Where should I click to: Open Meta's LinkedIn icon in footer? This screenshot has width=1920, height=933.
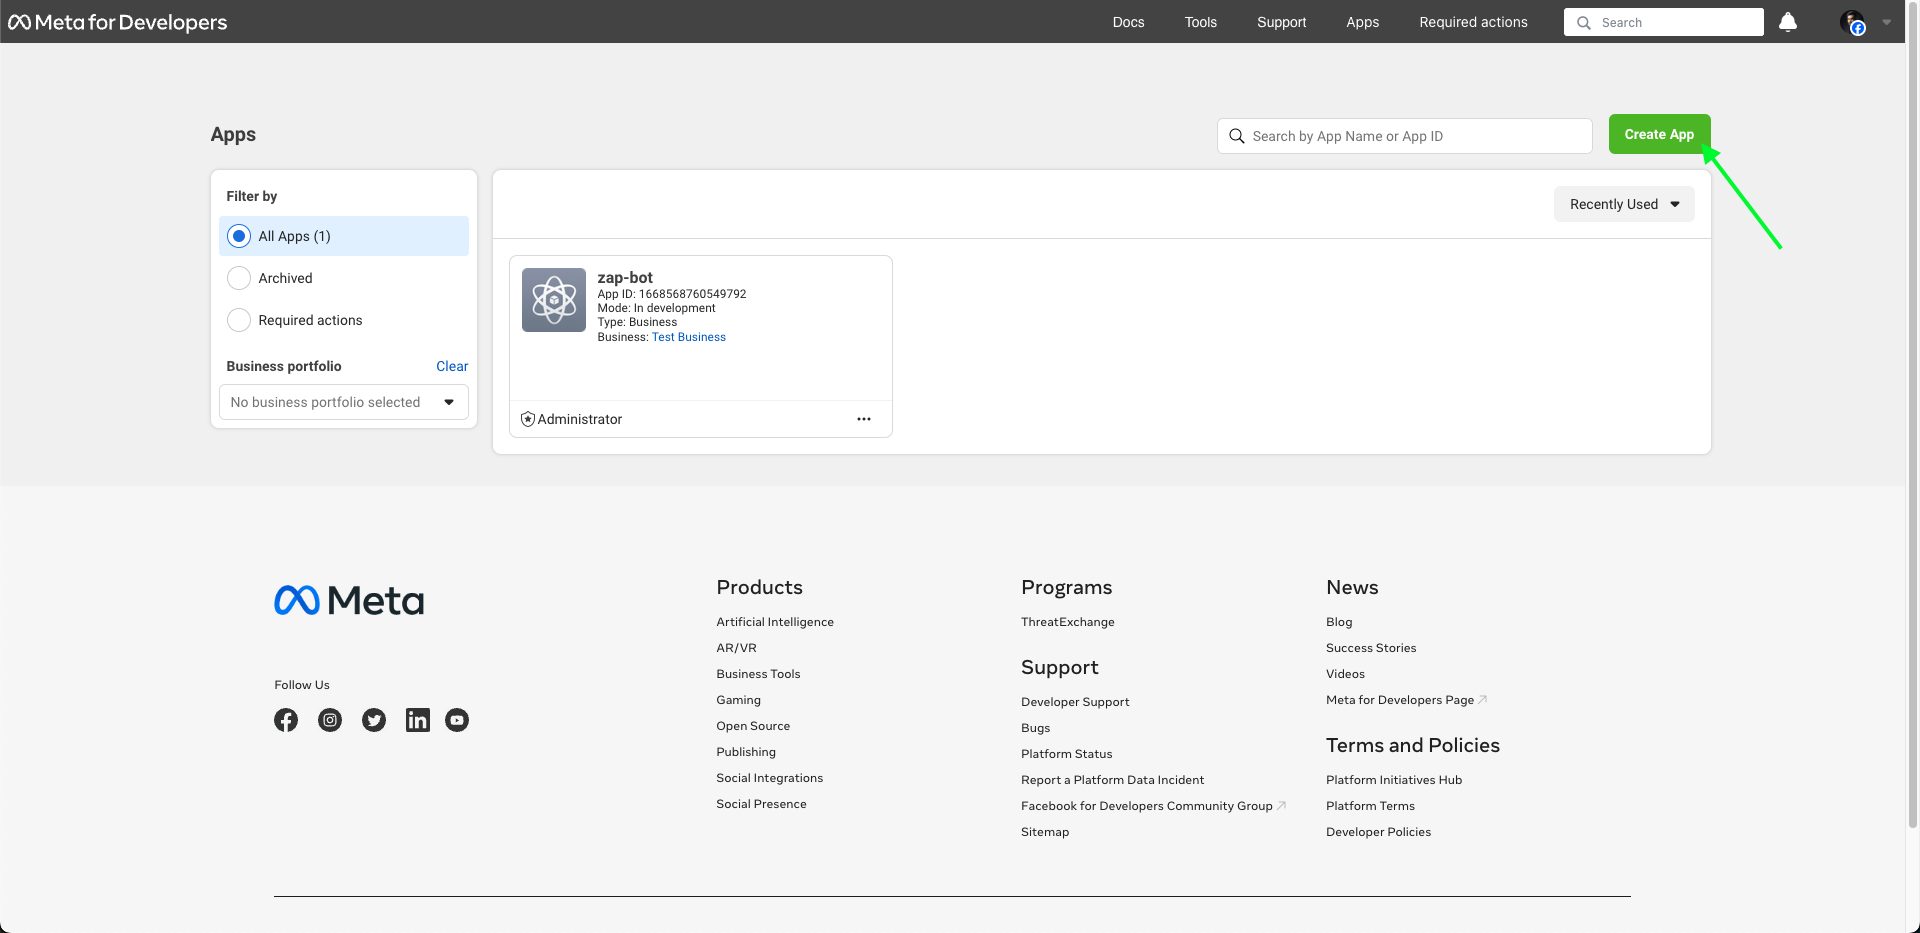418,720
